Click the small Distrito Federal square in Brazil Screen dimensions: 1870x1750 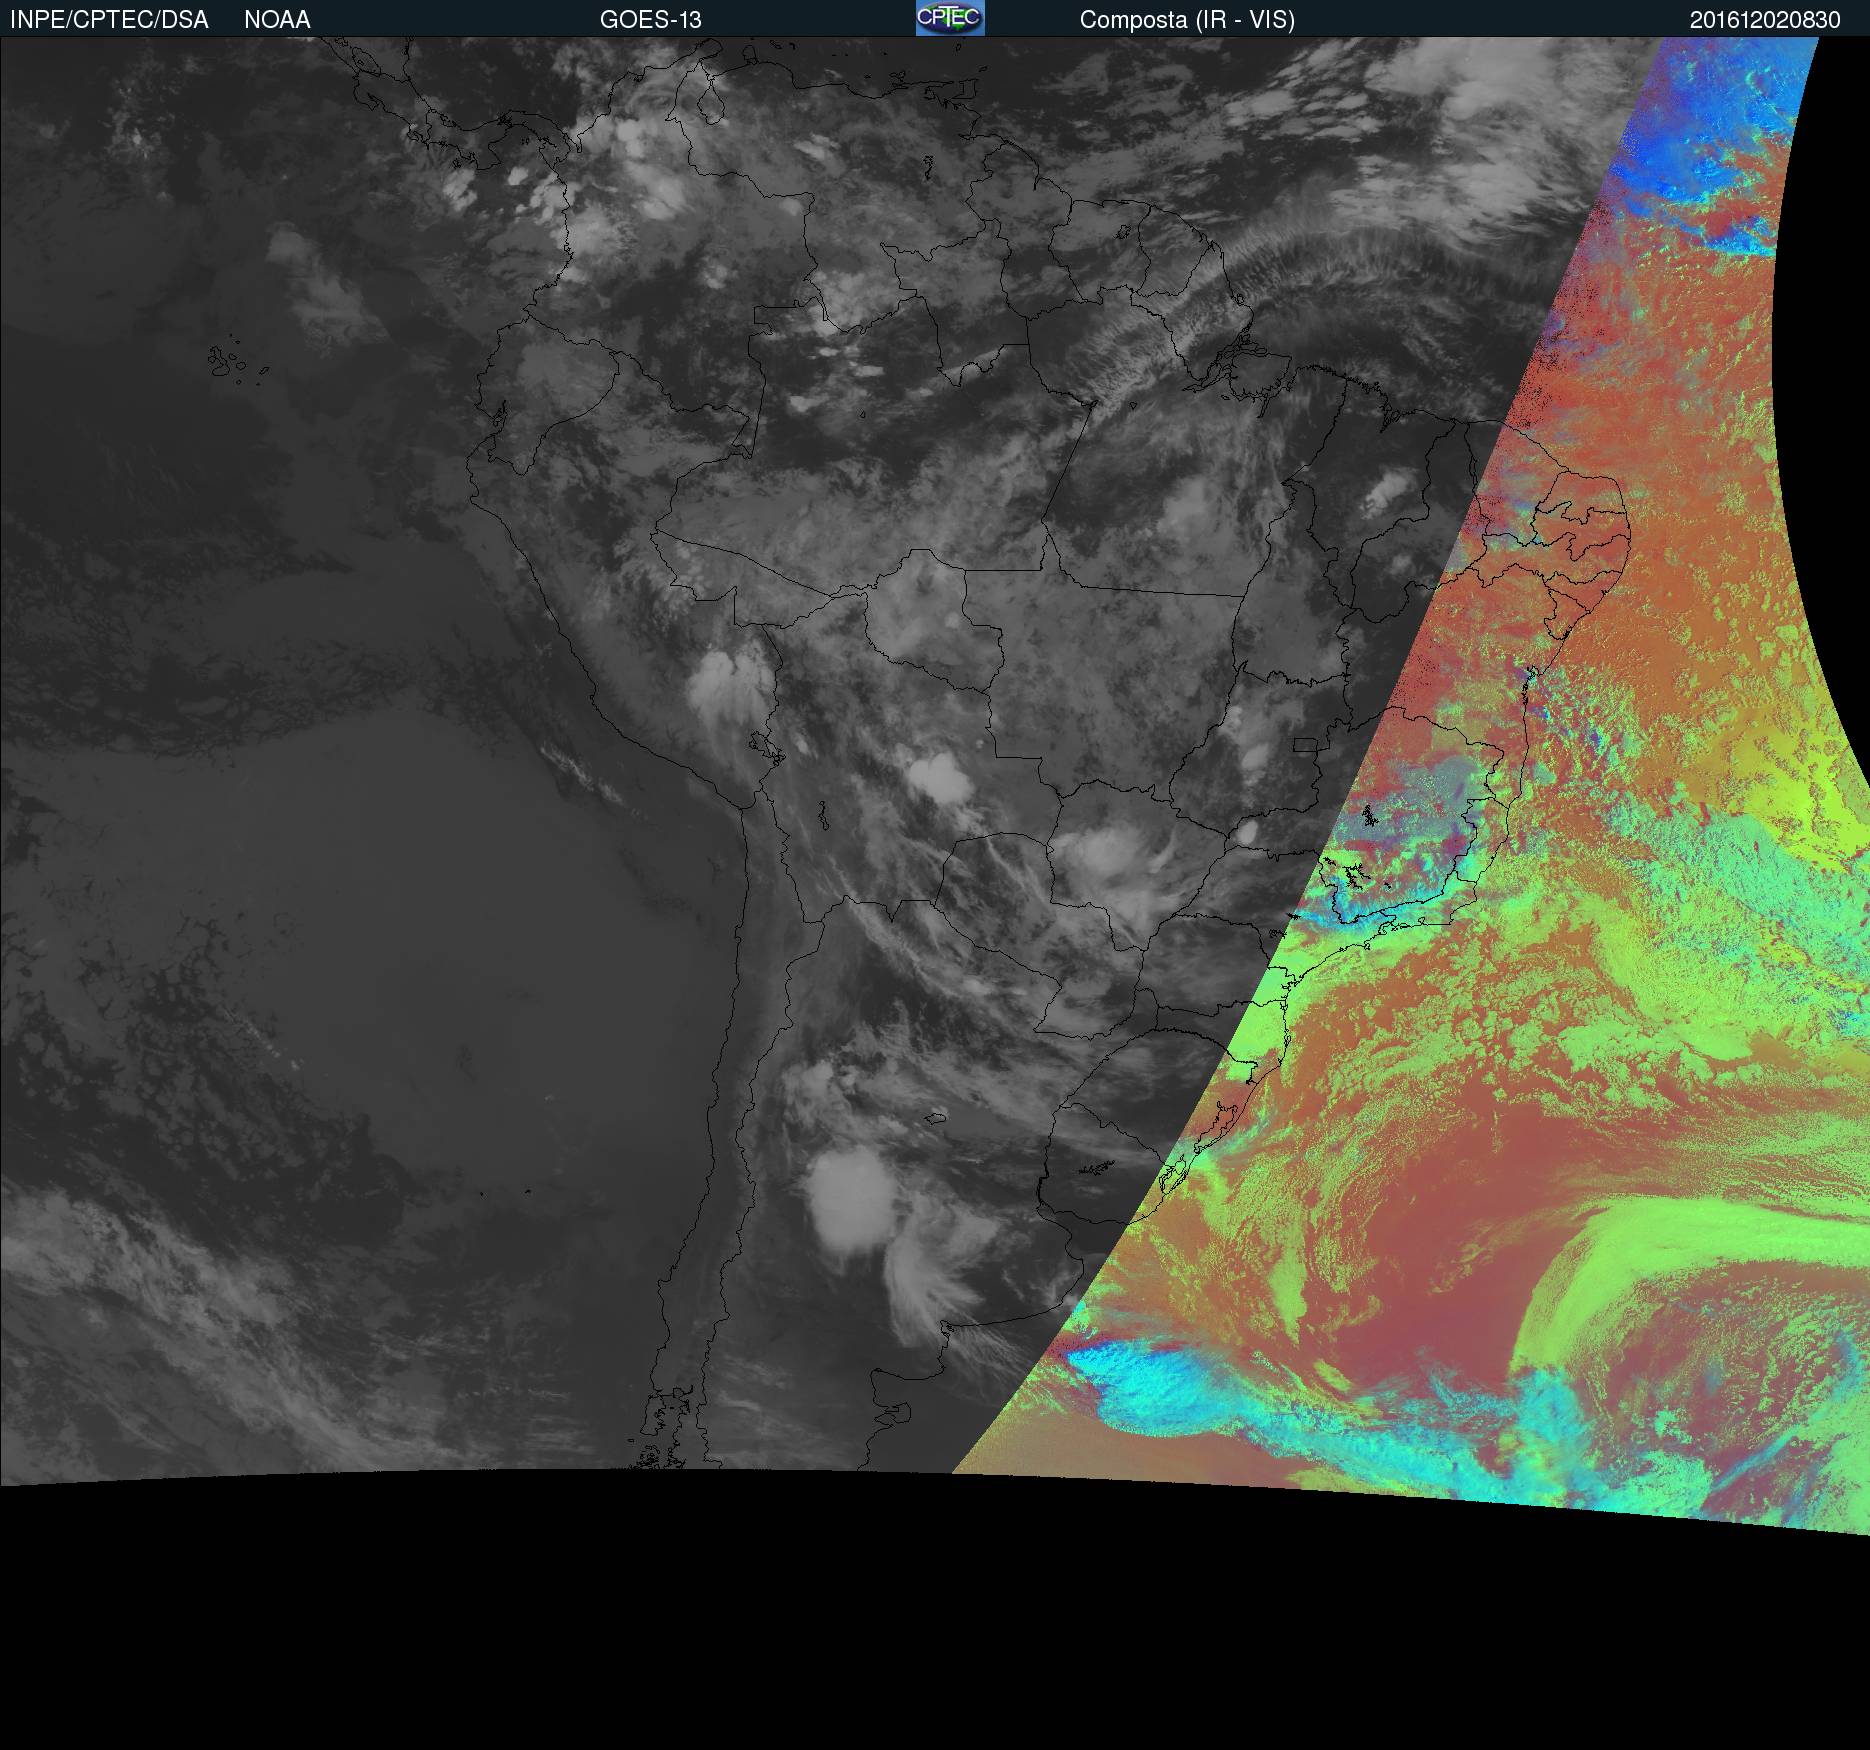[1305, 745]
